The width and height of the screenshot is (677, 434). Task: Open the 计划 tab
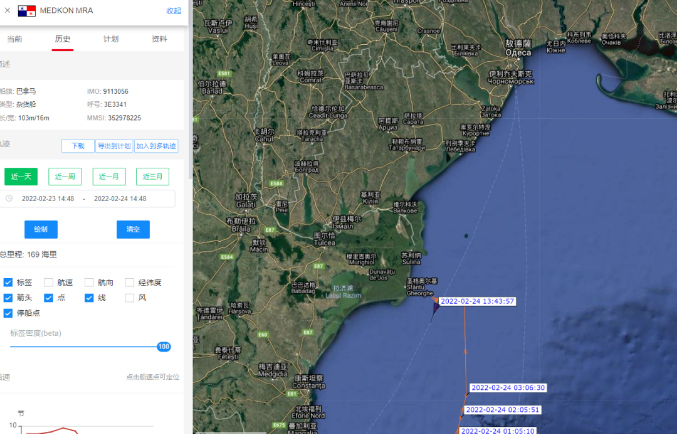[111, 39]
